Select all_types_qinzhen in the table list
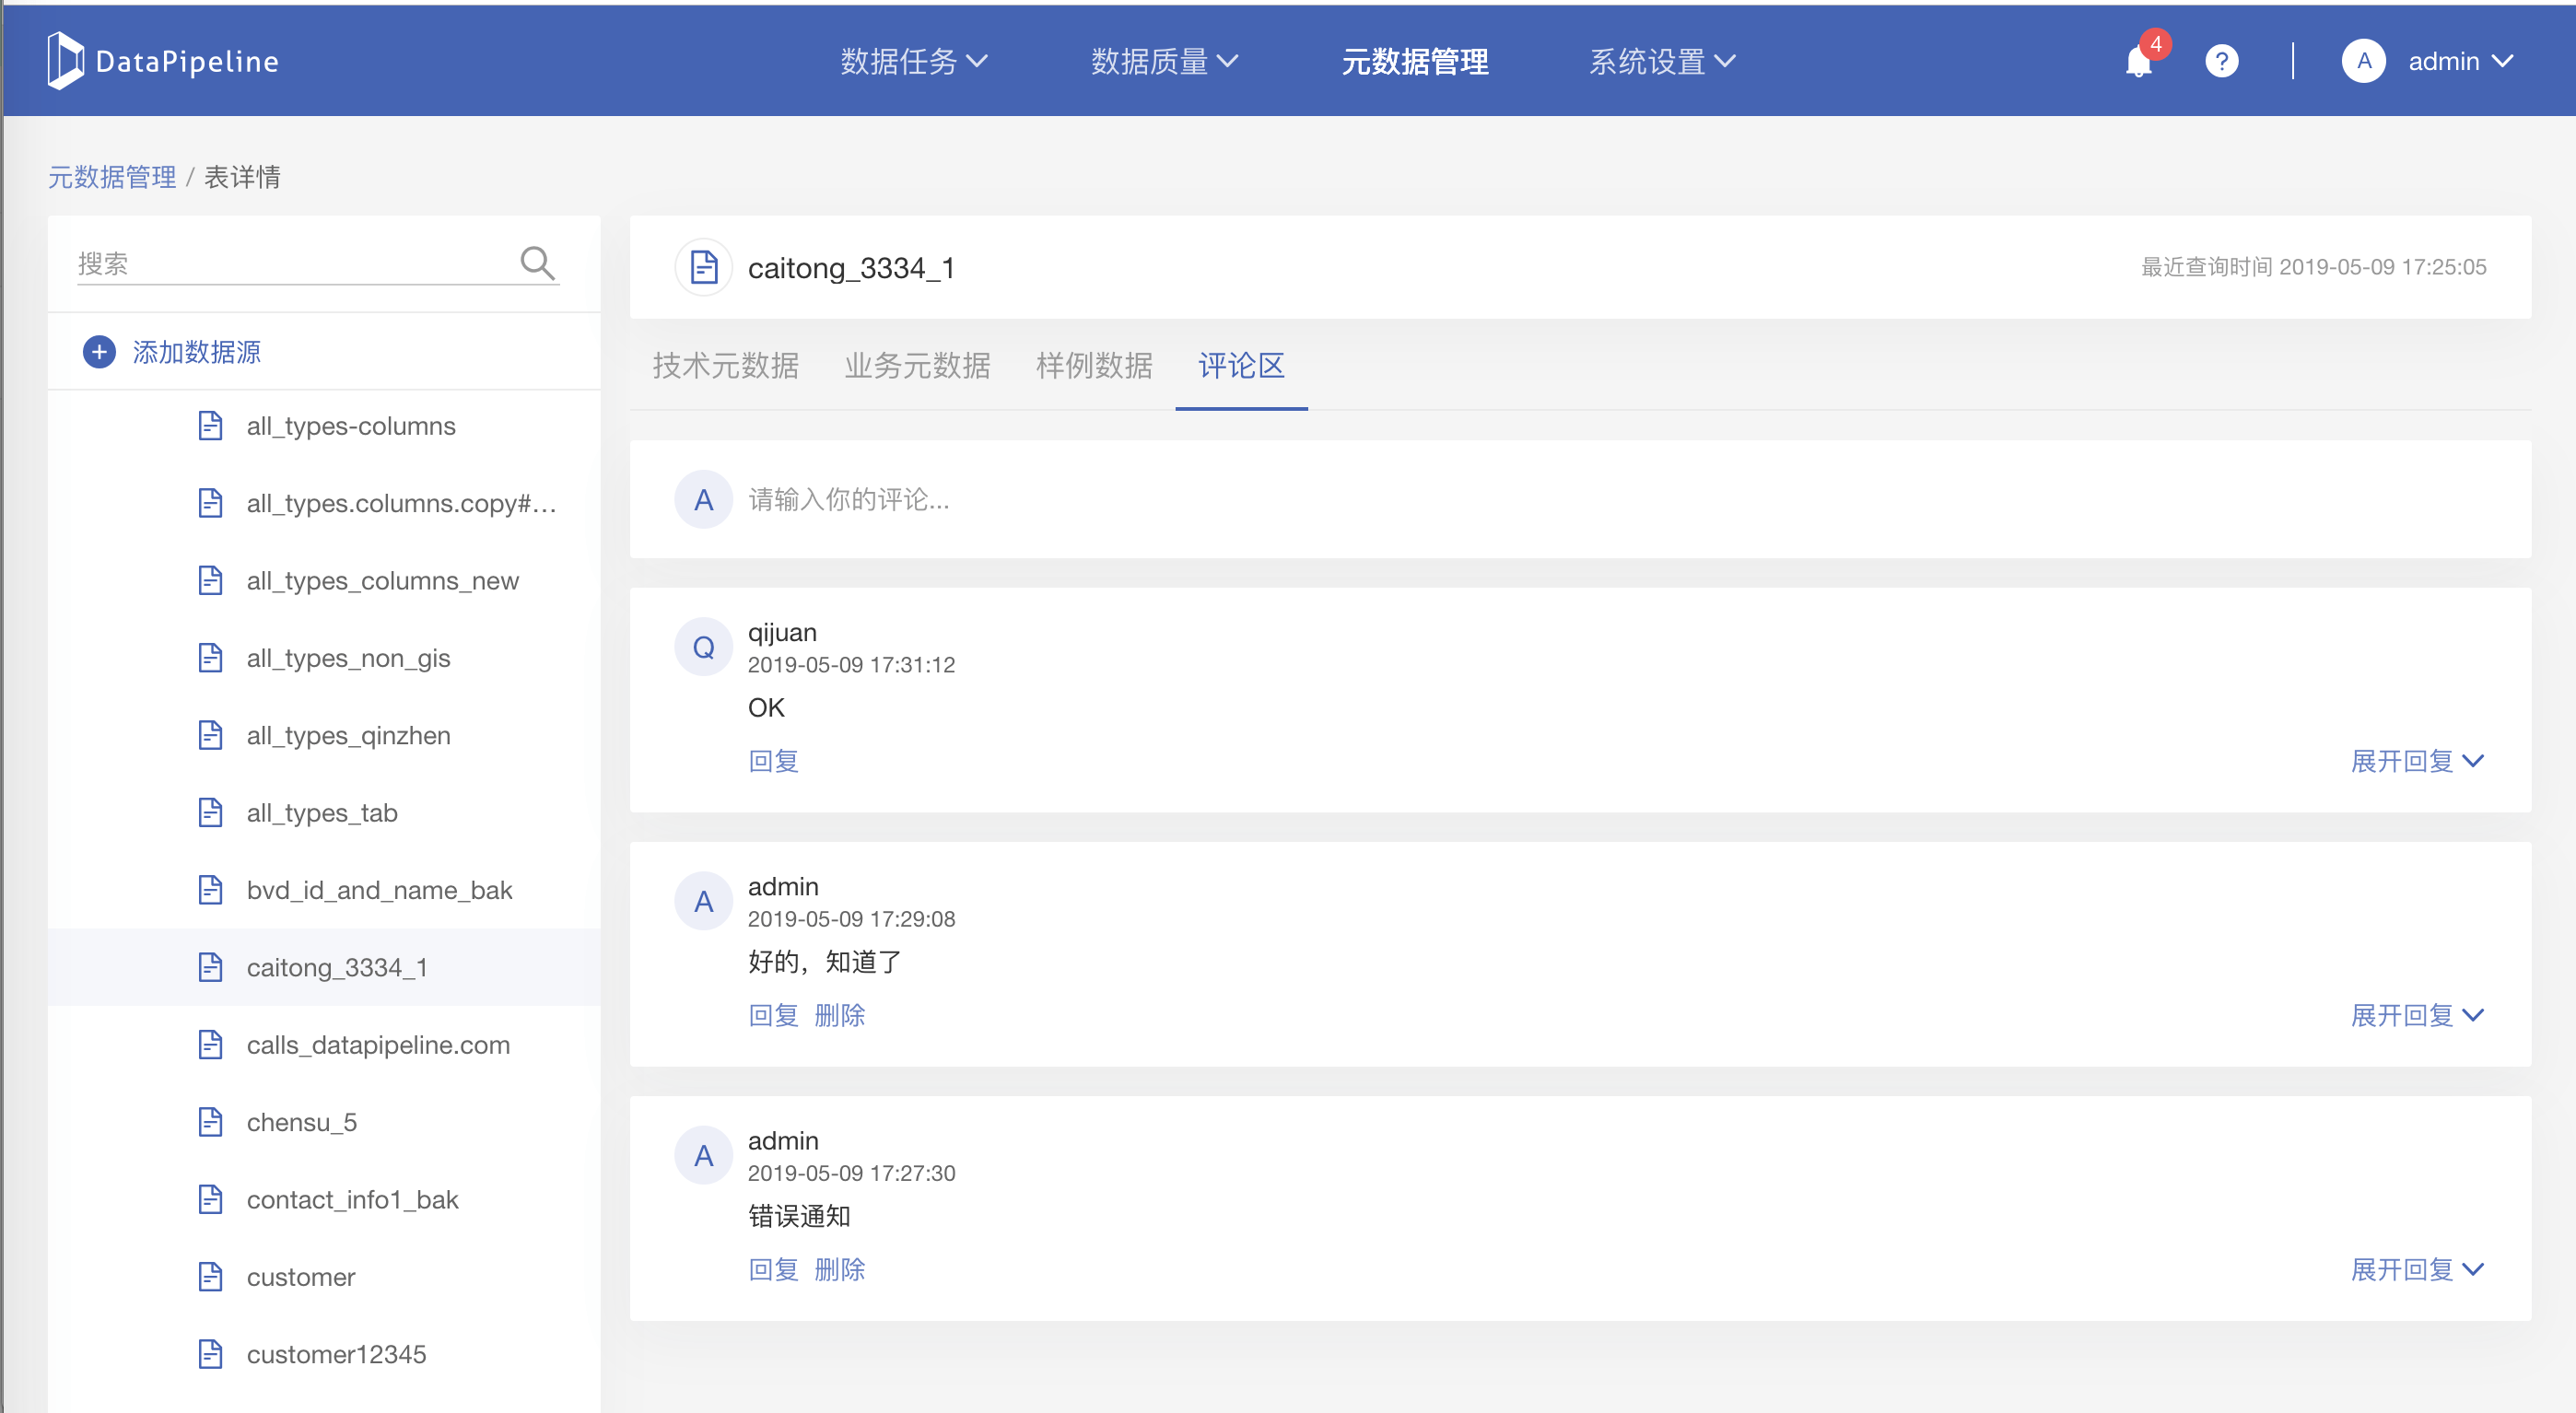Viewport: 2576px width, 1413px height. point(348,735)
